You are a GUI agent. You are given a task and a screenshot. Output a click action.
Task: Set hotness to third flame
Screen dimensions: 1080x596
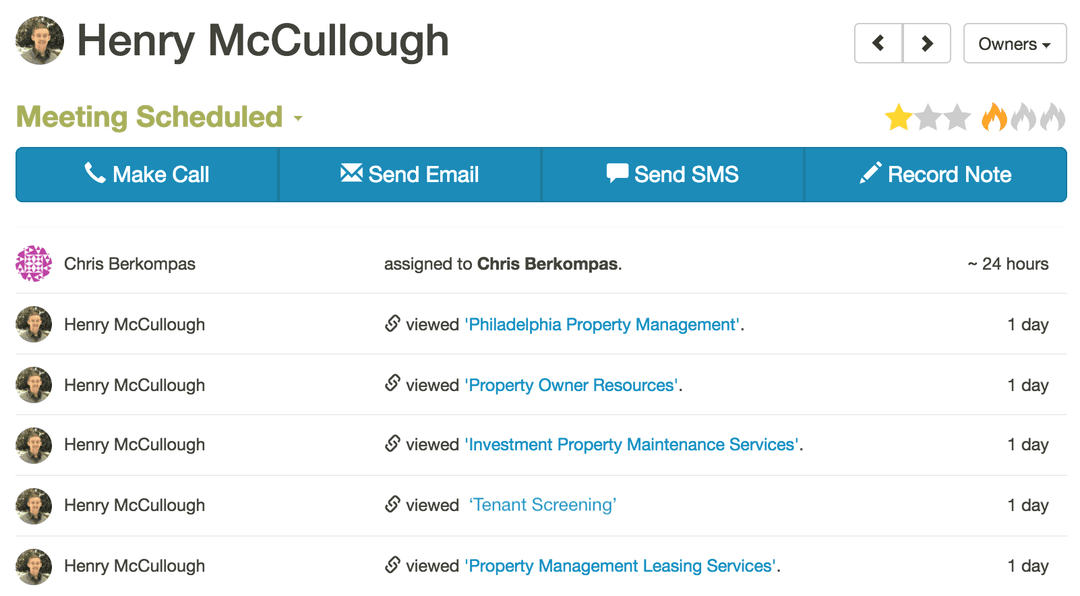tap(1052, 118)
